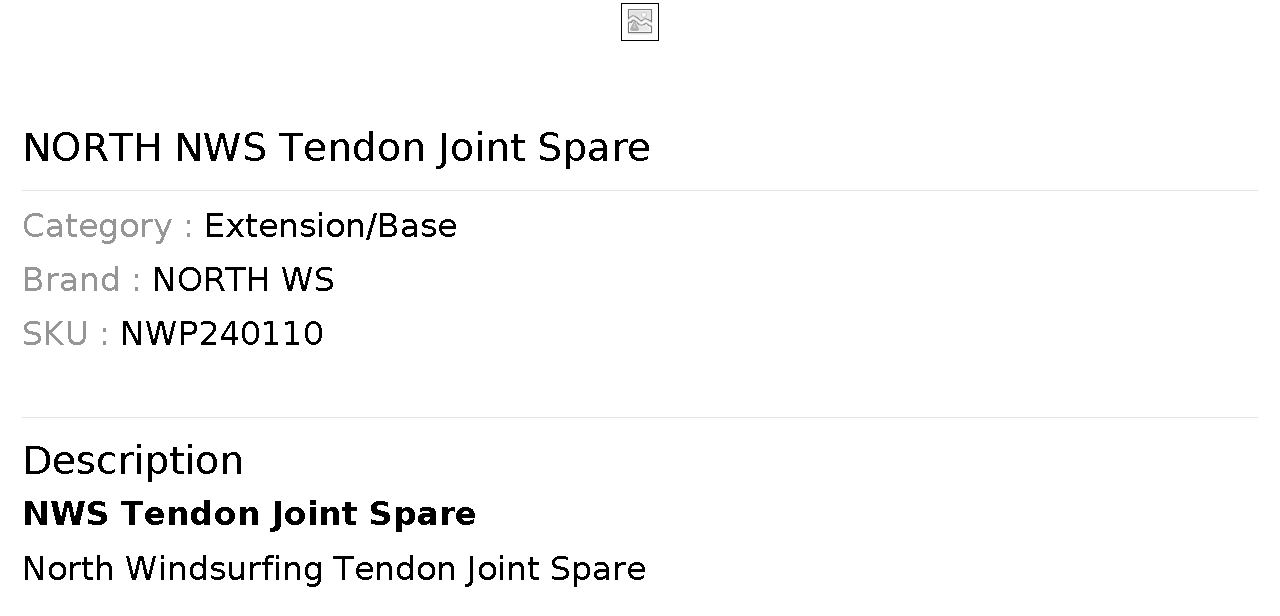This screenshot has width=1280, height=616.
Task: Click the Description section heading
Action: 133,461
